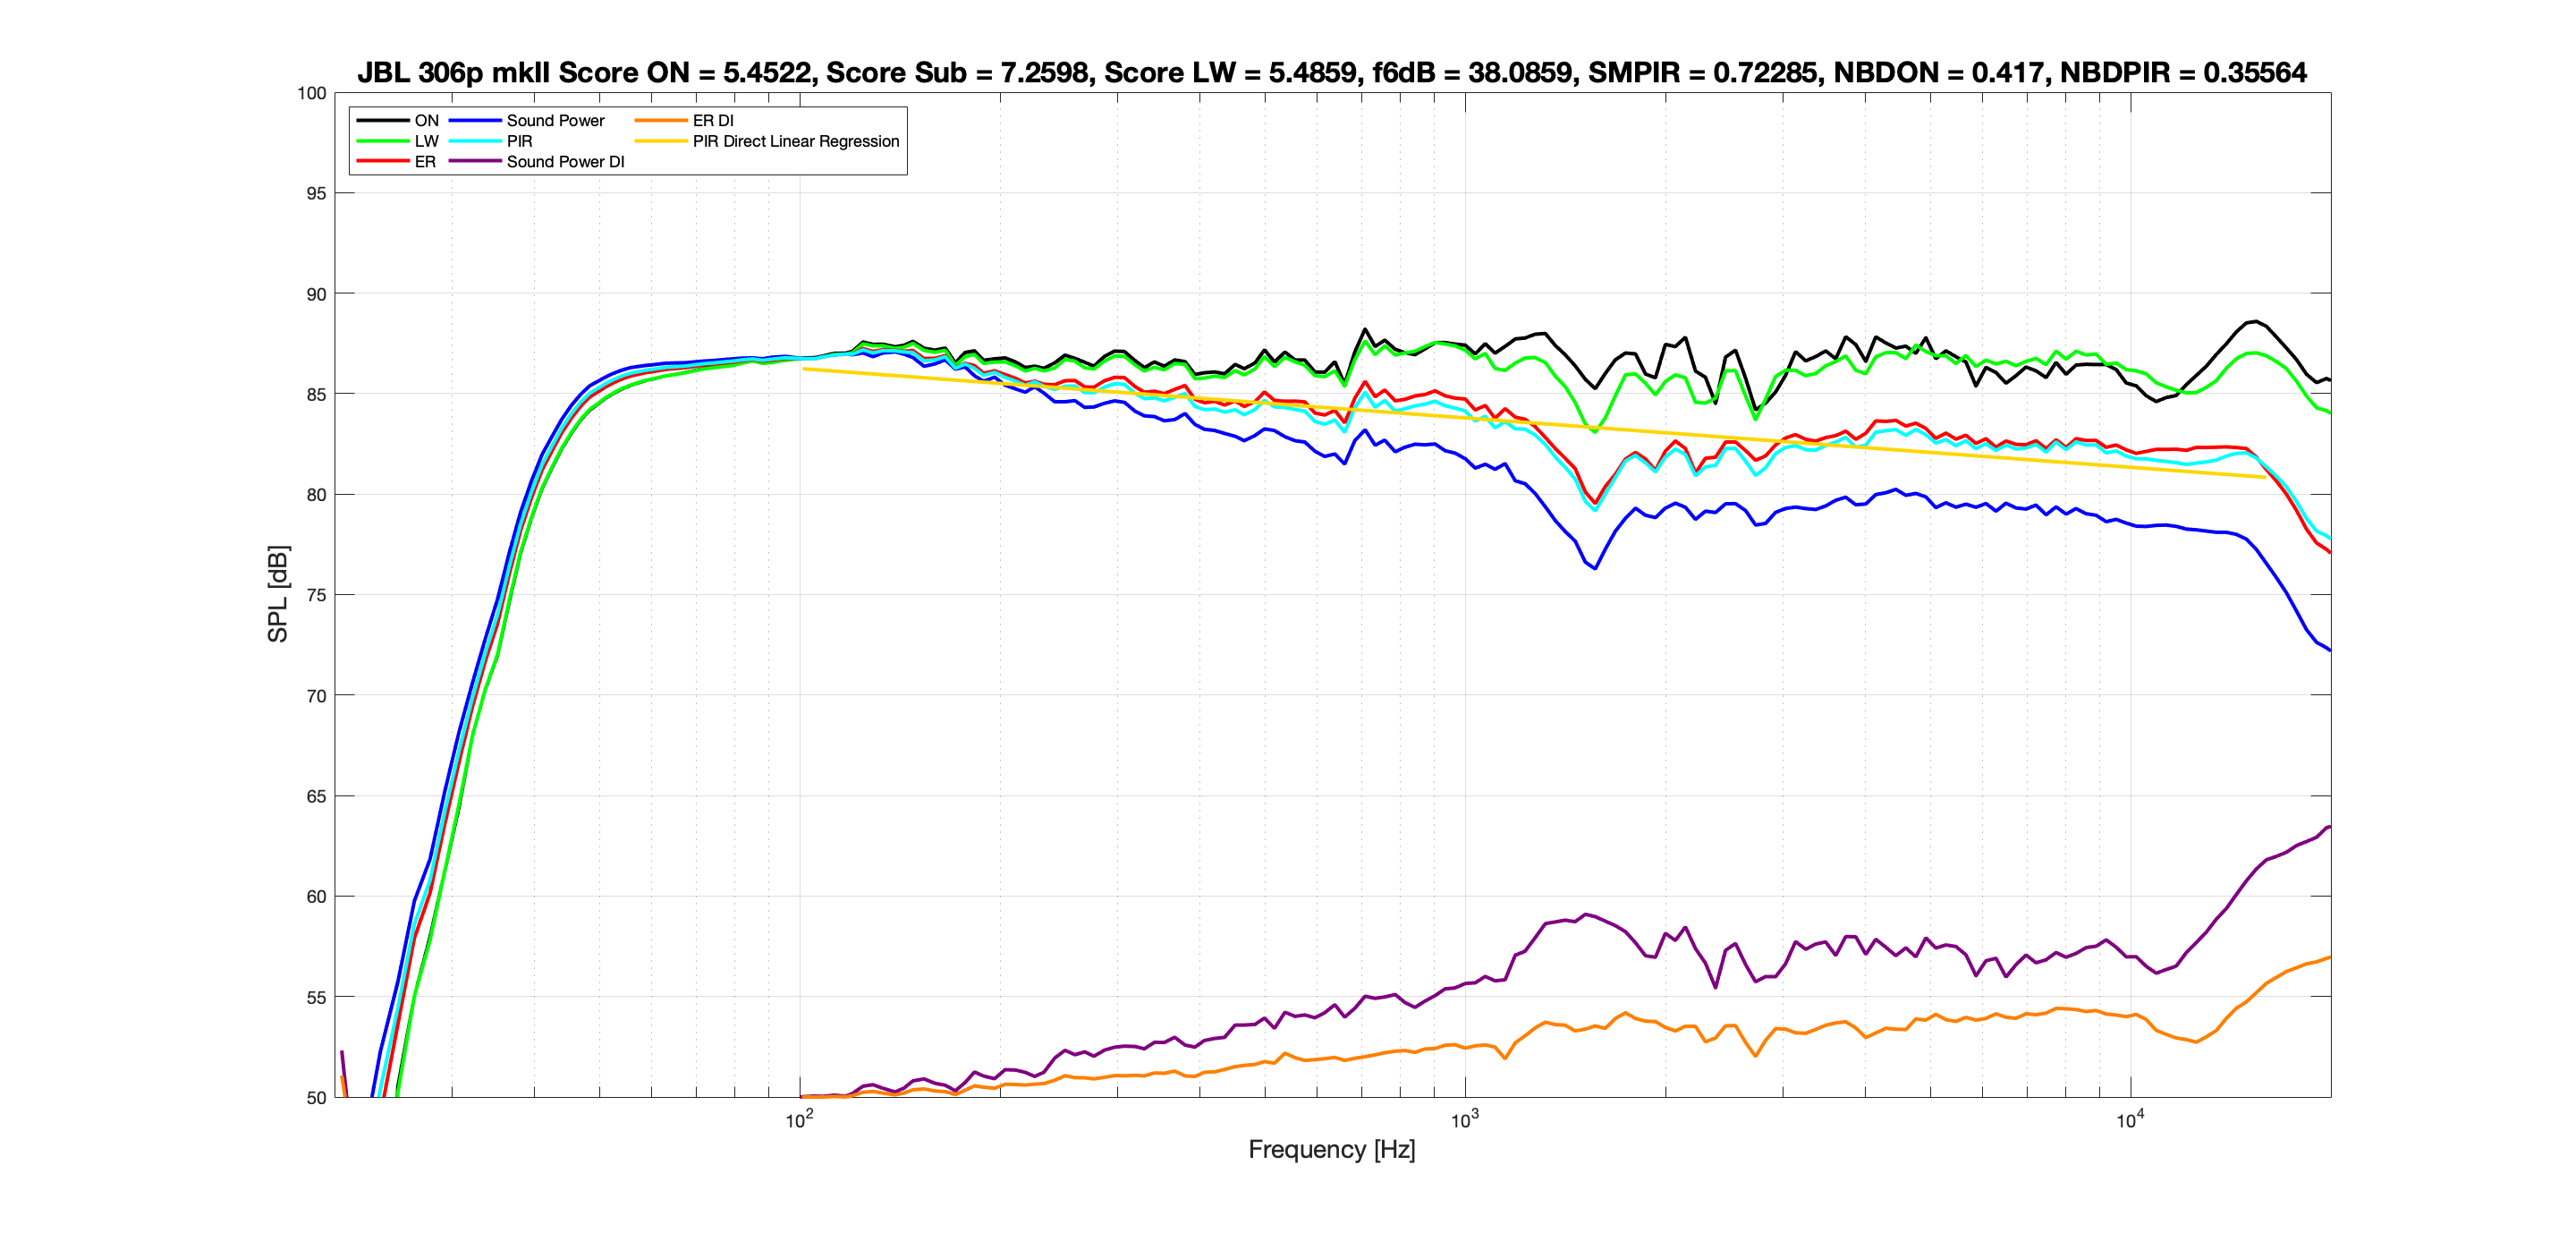Click the y-axis tick label '85'
This screenshot has height=1233, width=2576.
tap(316, 394)
